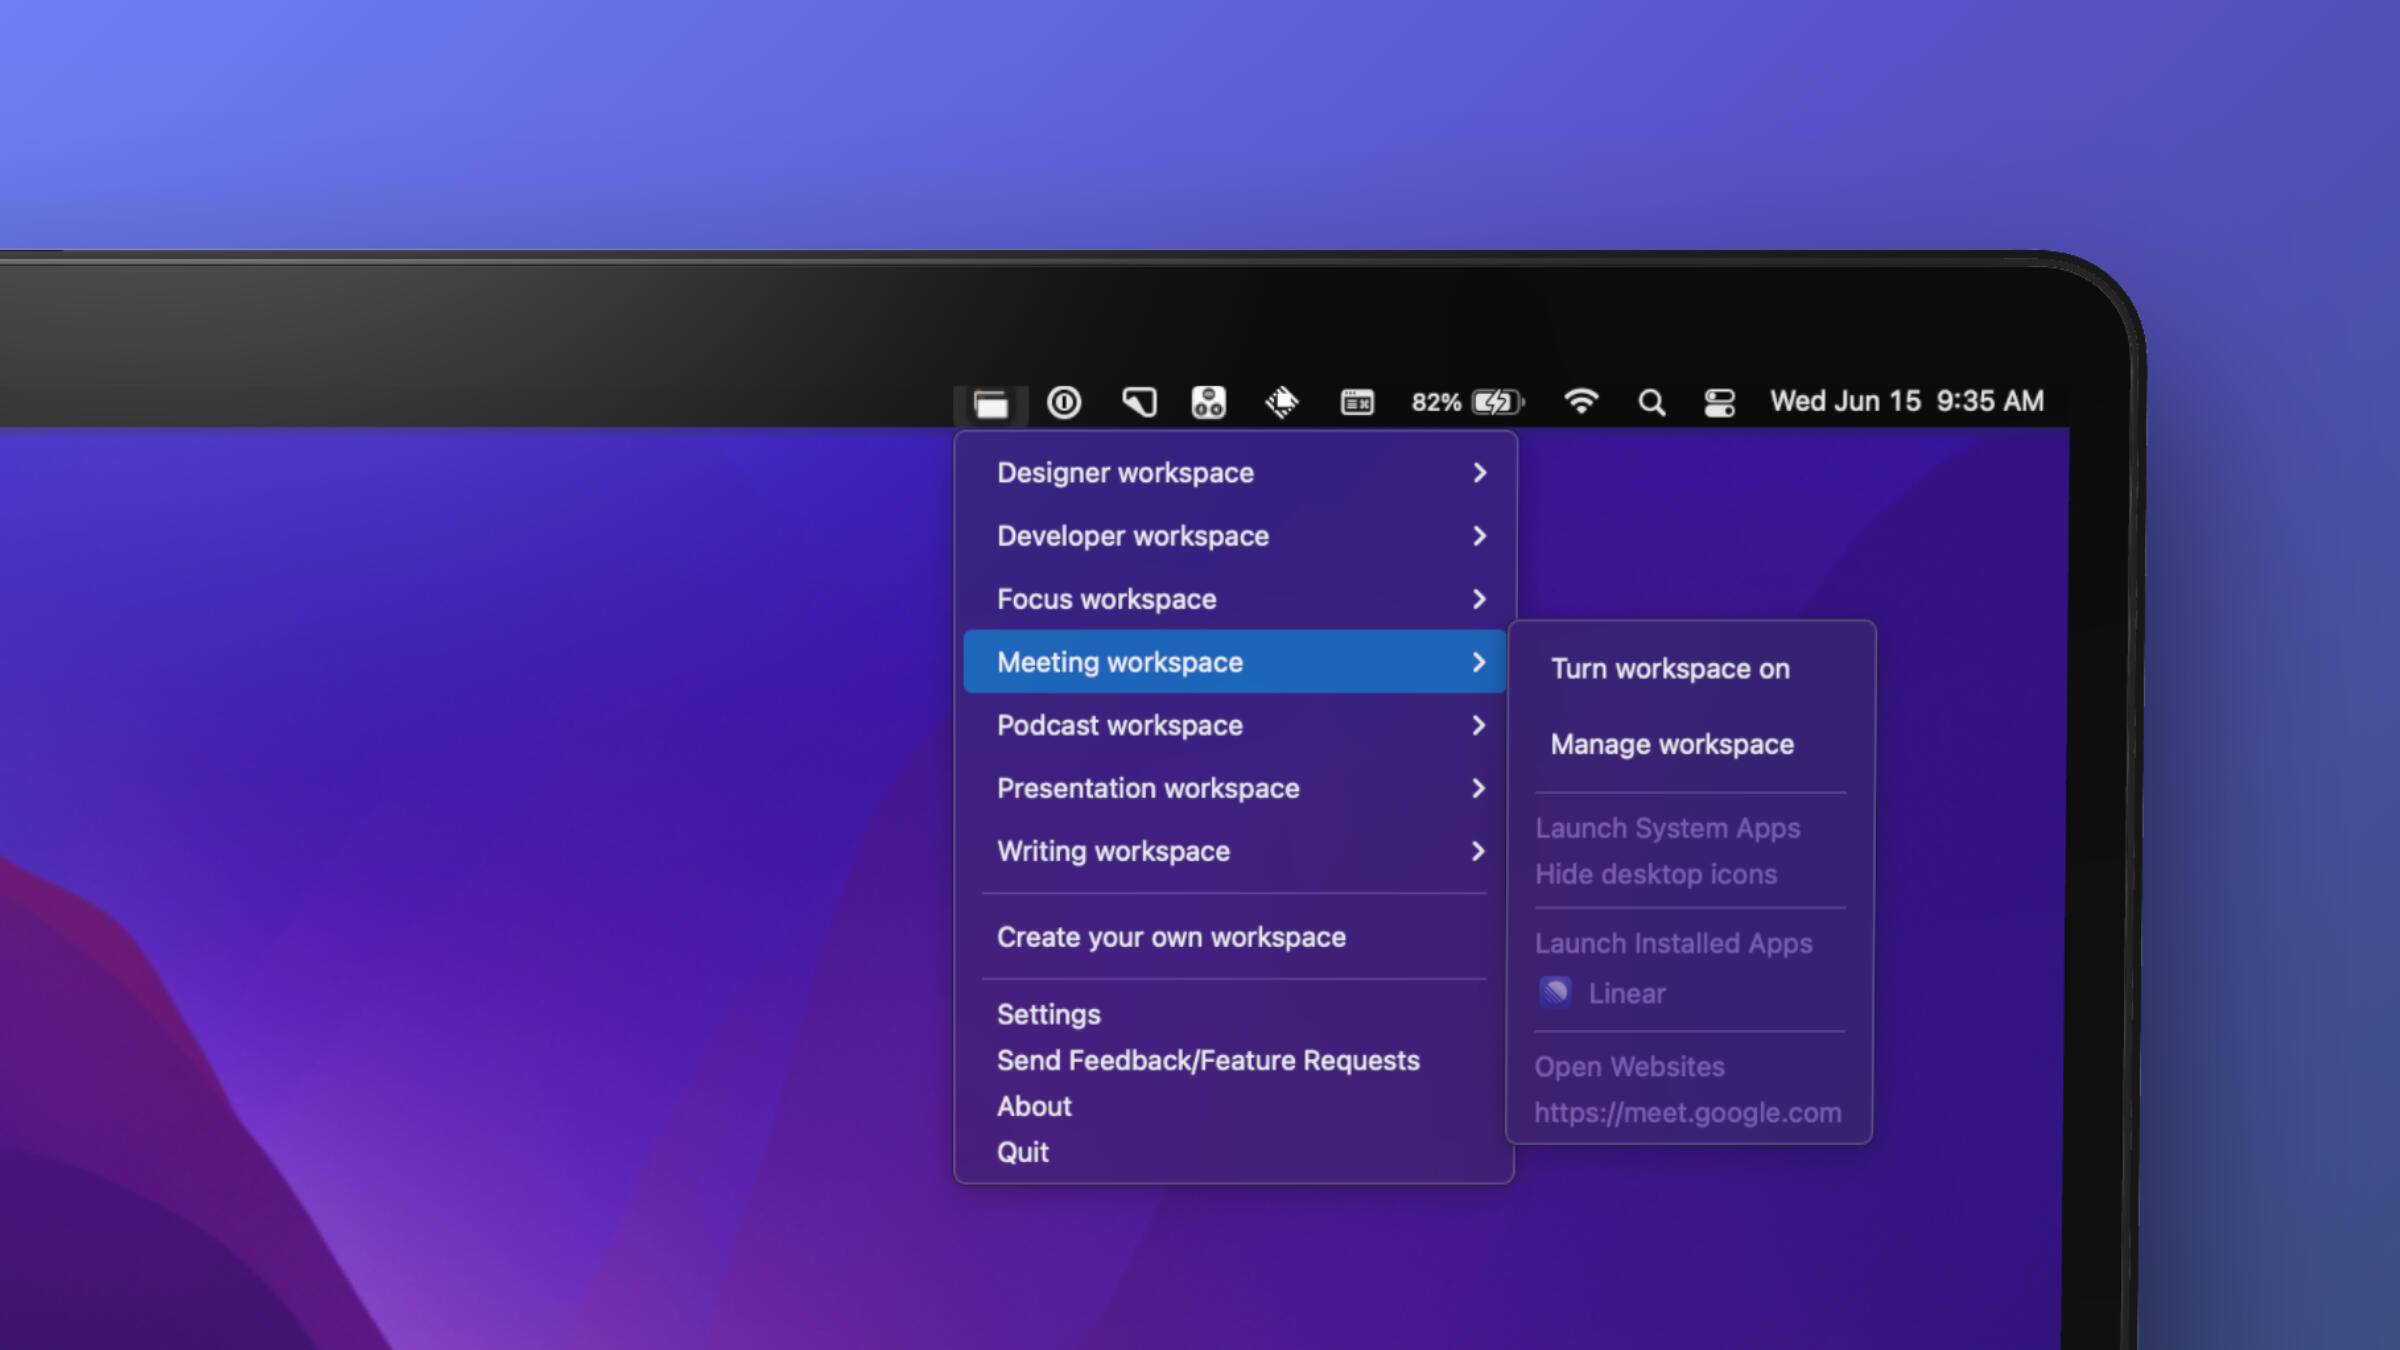Click the striped diamond menu bar icon
2400x1350 pixels.
(x=1282, y=402)
